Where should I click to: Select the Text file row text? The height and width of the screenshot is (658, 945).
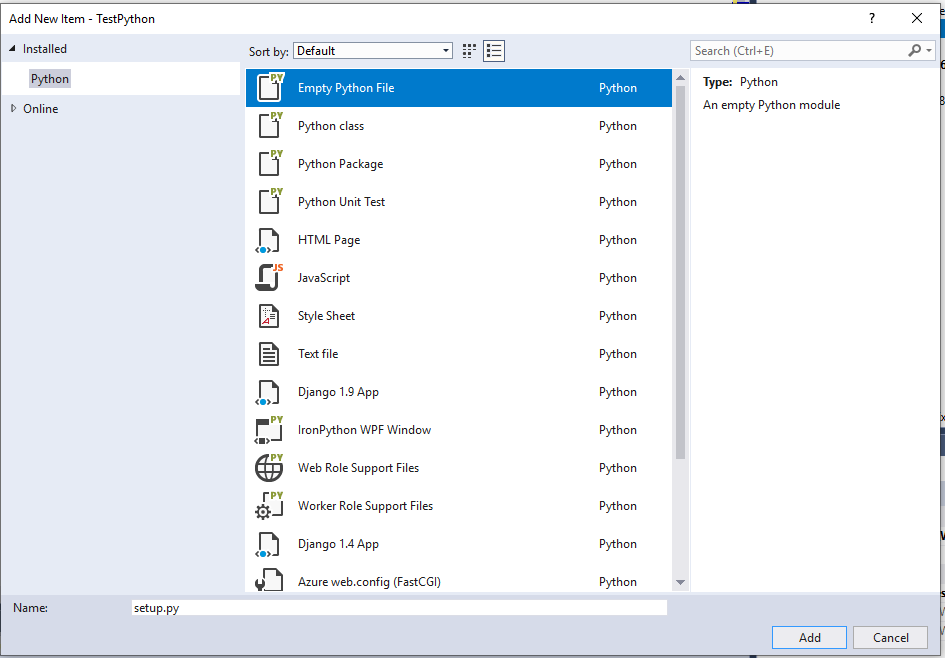[x=318, y=353]
